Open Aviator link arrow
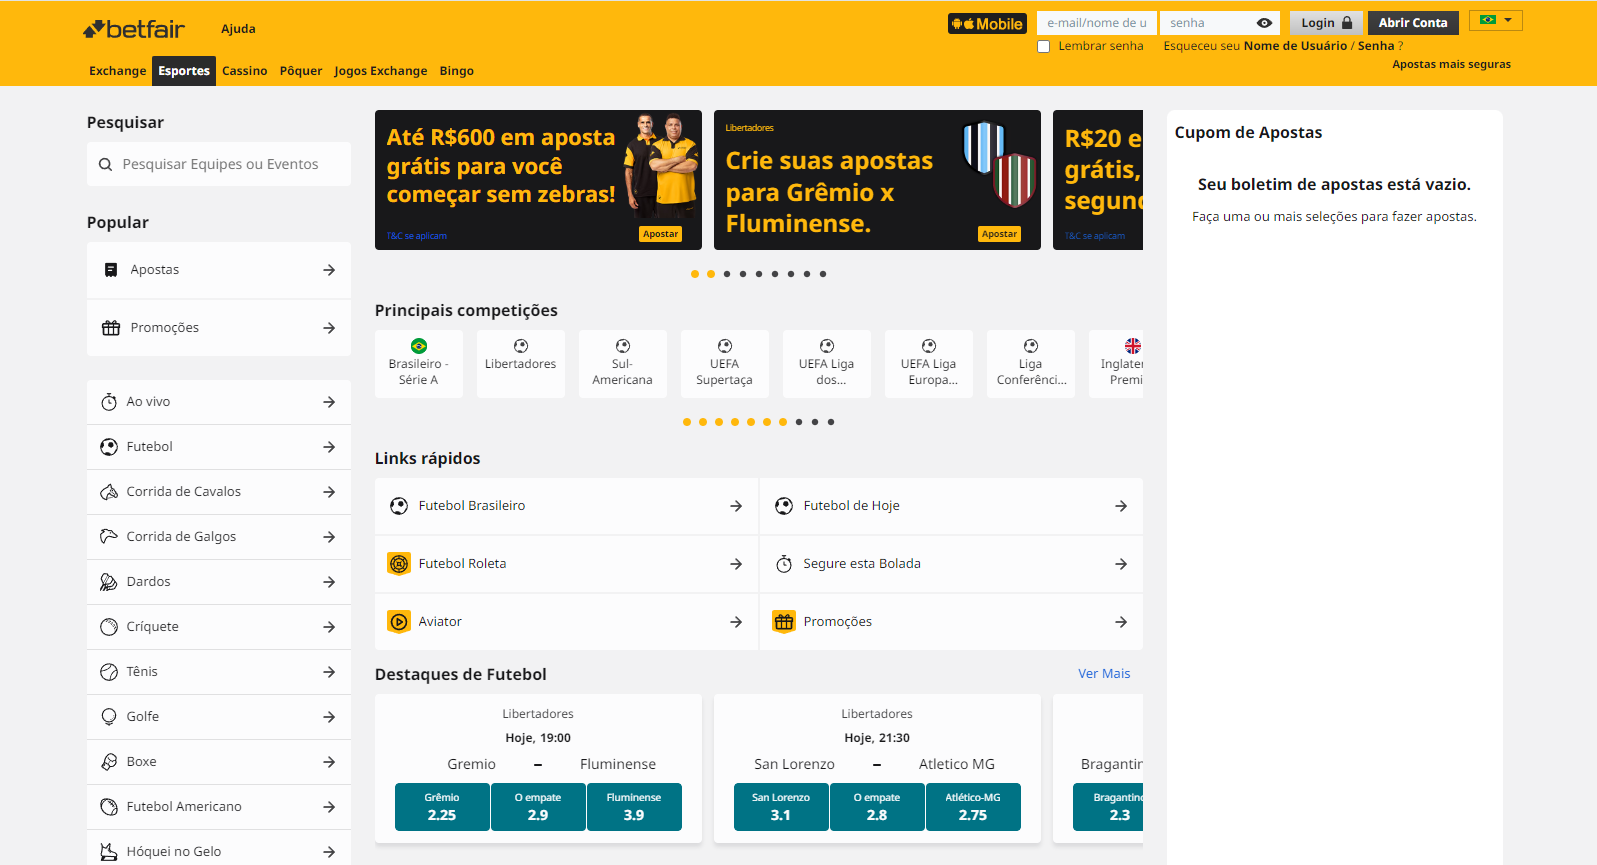 736,622
